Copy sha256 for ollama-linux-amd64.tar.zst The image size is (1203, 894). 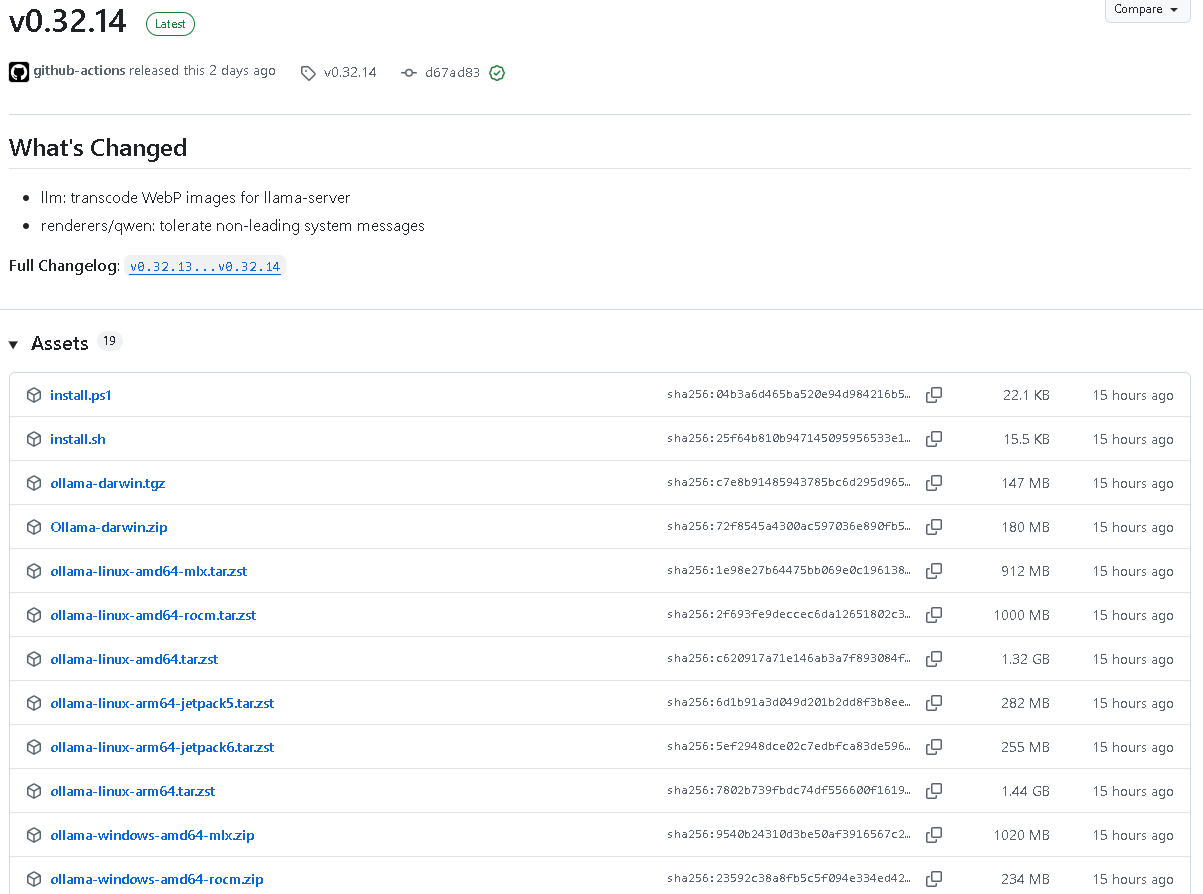tap(934, 659)
